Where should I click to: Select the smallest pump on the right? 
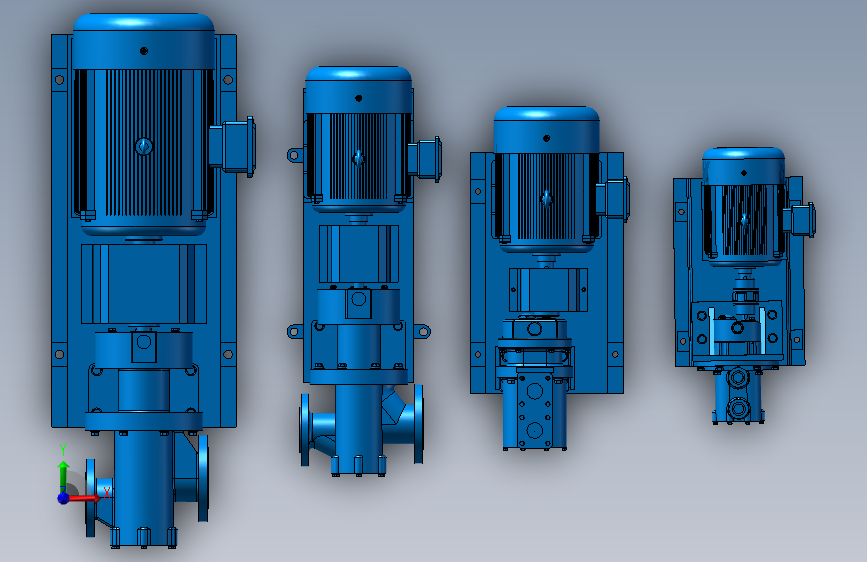click(744, 285)
